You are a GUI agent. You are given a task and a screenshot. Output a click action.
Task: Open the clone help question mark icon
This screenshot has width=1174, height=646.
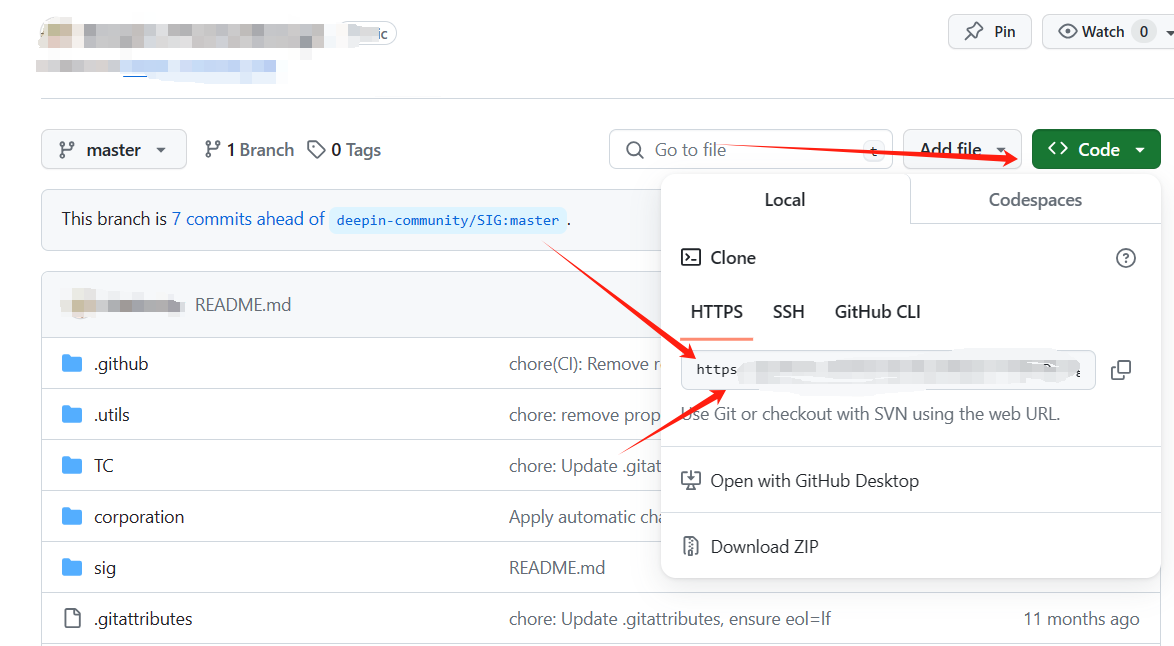coord(1125,258)
